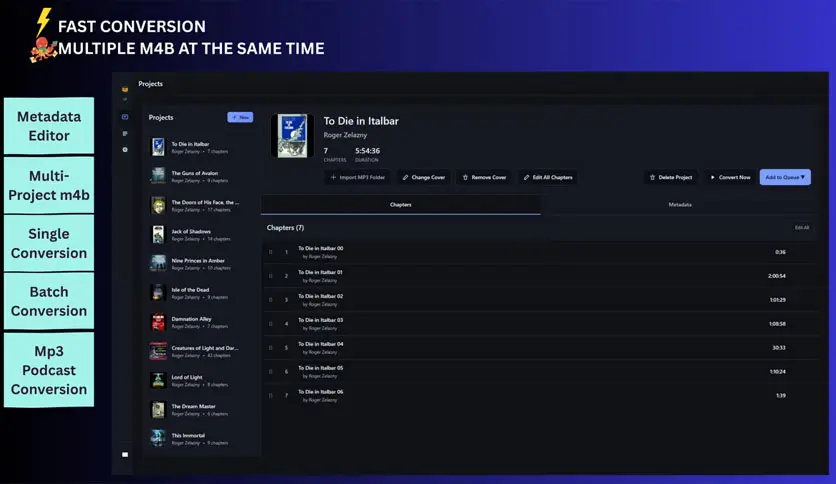Click the Jack of Shadows cover thumbnail
This screenshot has height=484, width=836.
[158, 235]
